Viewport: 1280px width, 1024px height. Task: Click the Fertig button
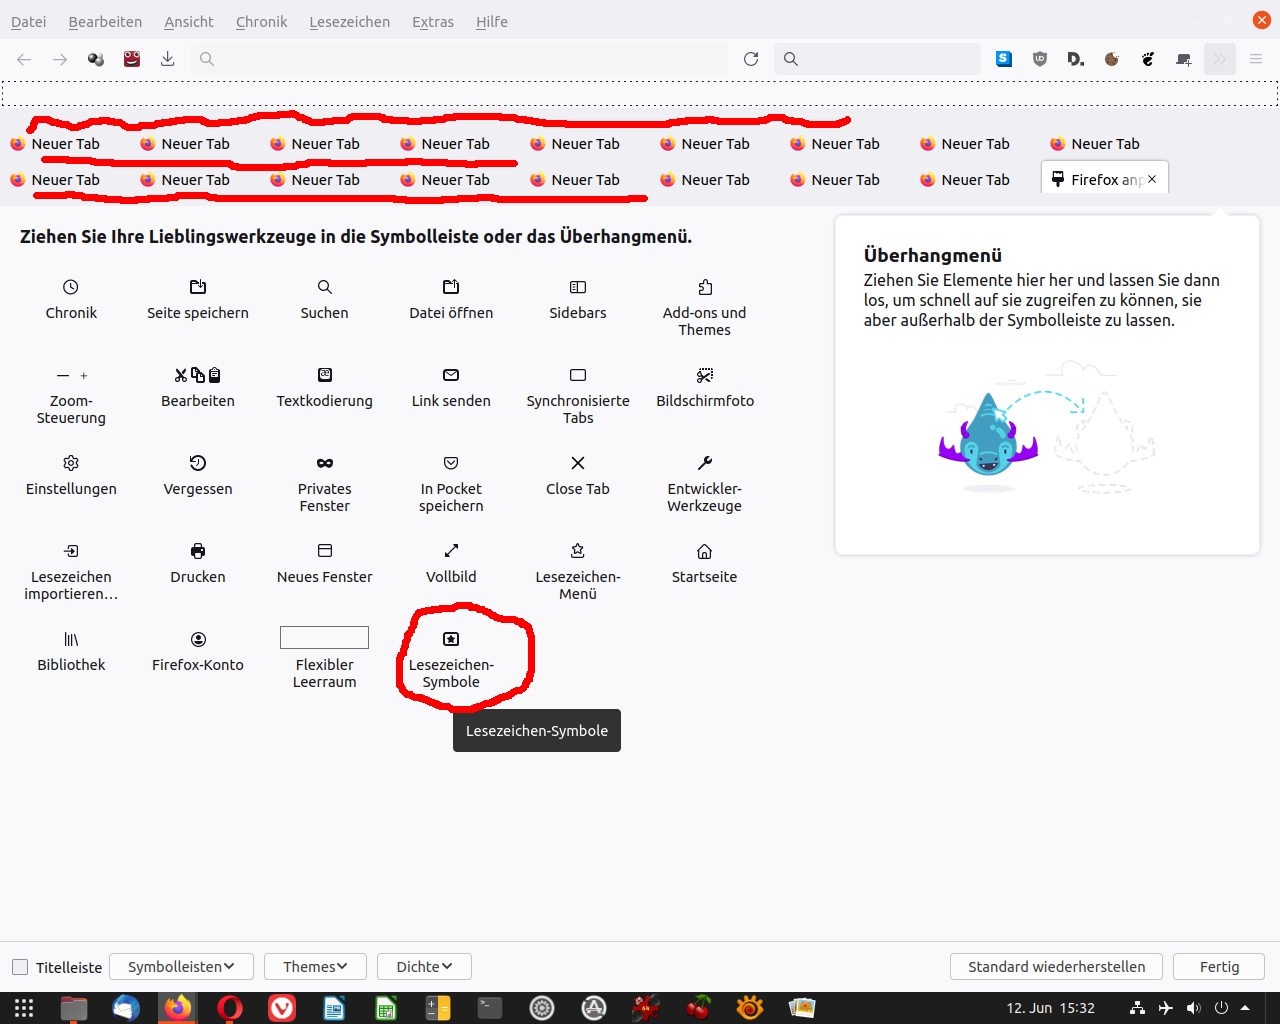[x=1219, y=967]
